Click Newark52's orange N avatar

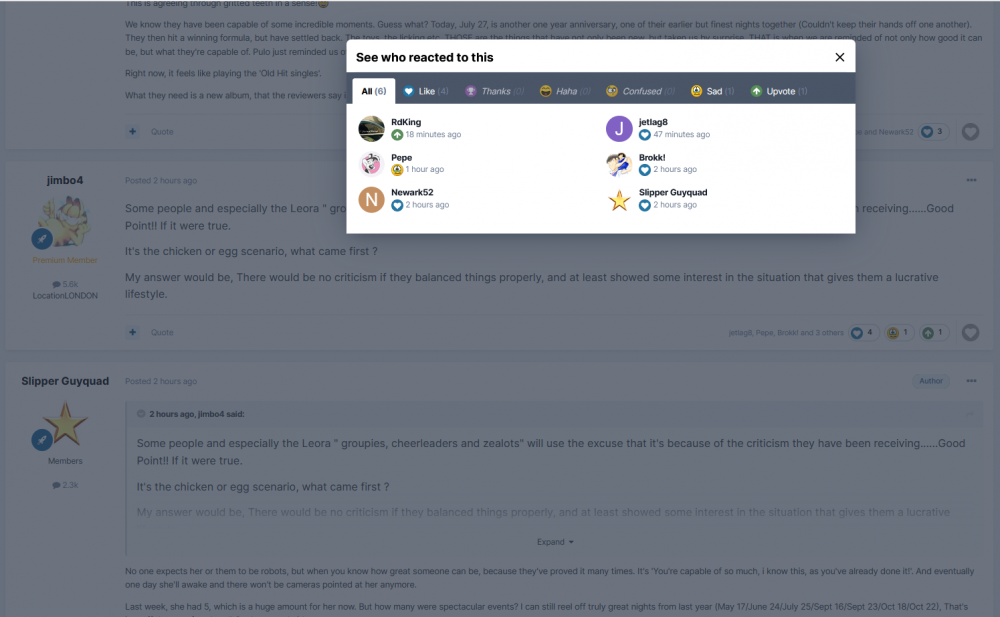(x=371, y=199)
